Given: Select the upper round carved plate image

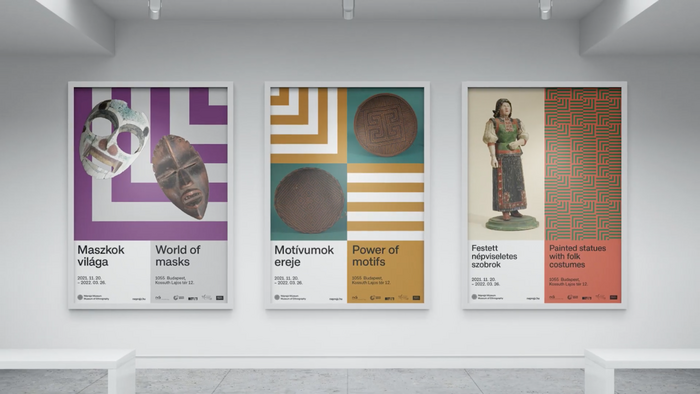Looking at the screenshot, I should 386,124.
